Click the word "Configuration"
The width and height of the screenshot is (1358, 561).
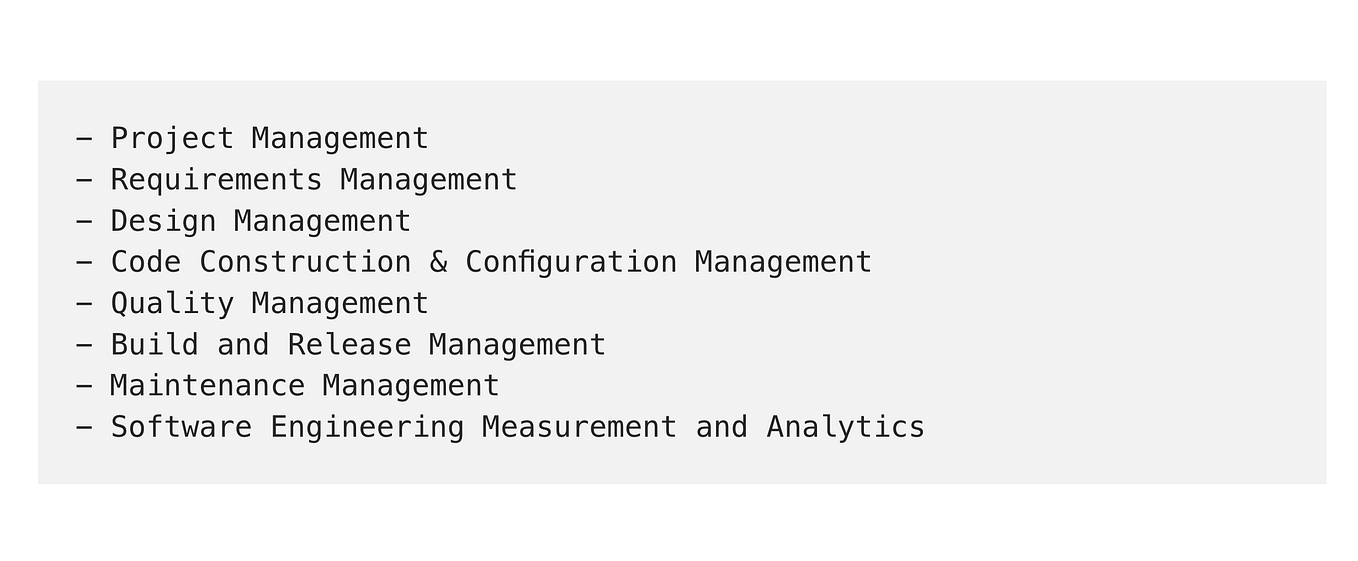point(571,263)
